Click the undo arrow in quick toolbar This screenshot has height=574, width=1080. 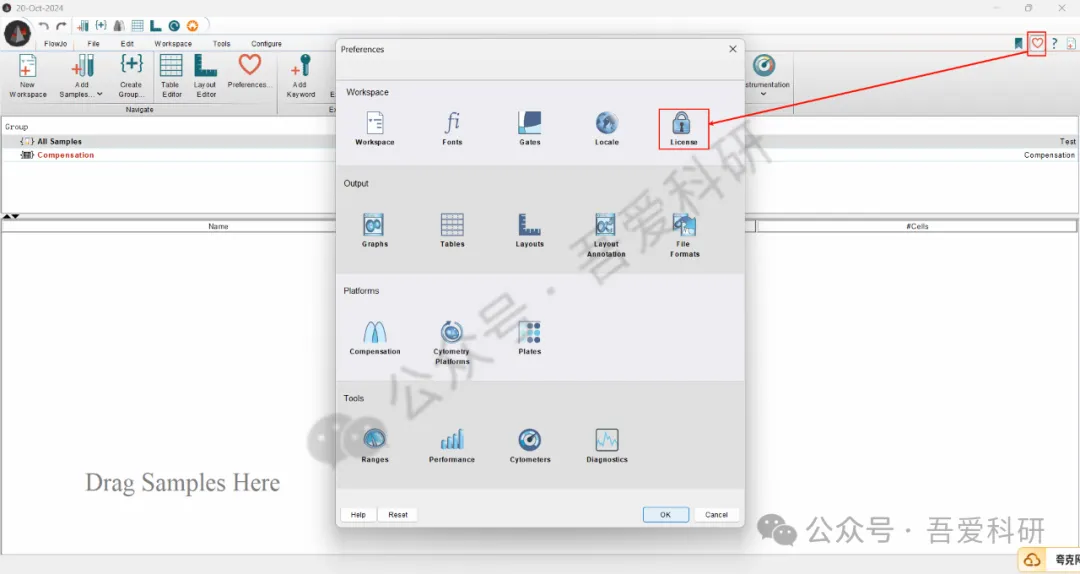43,26
